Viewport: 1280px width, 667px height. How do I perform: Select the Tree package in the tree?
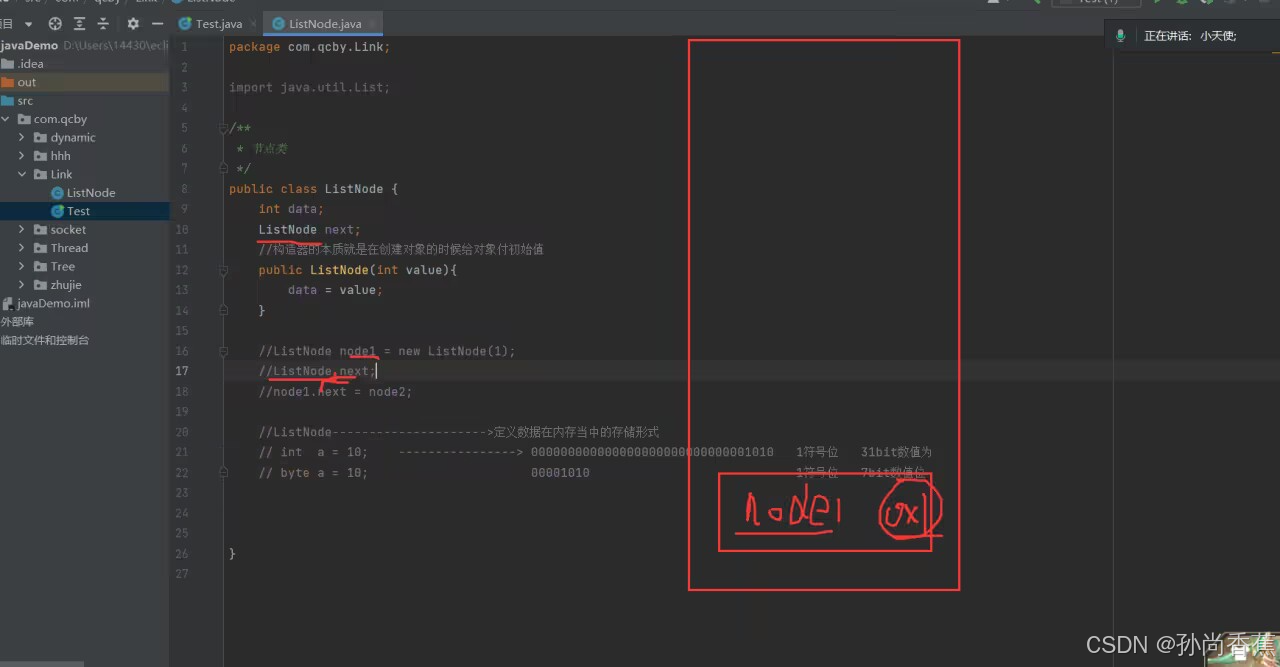63,266
